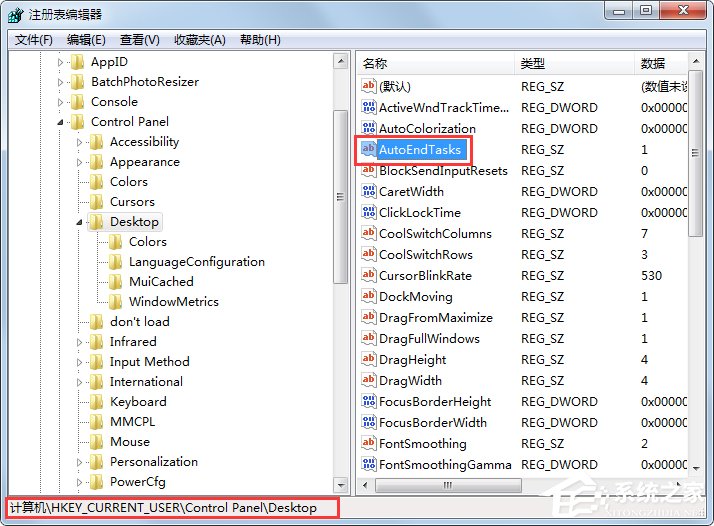Open the 查看(V) menu
Viewport: 714px width, 526px height.
(140, 40)
